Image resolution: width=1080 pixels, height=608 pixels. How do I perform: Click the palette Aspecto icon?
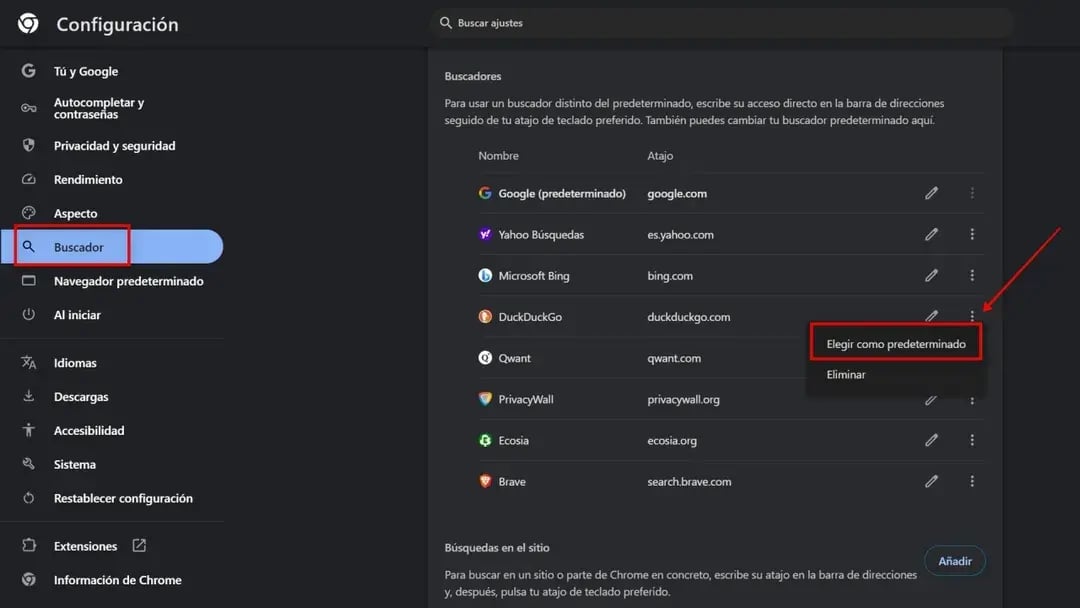[28, 212]
